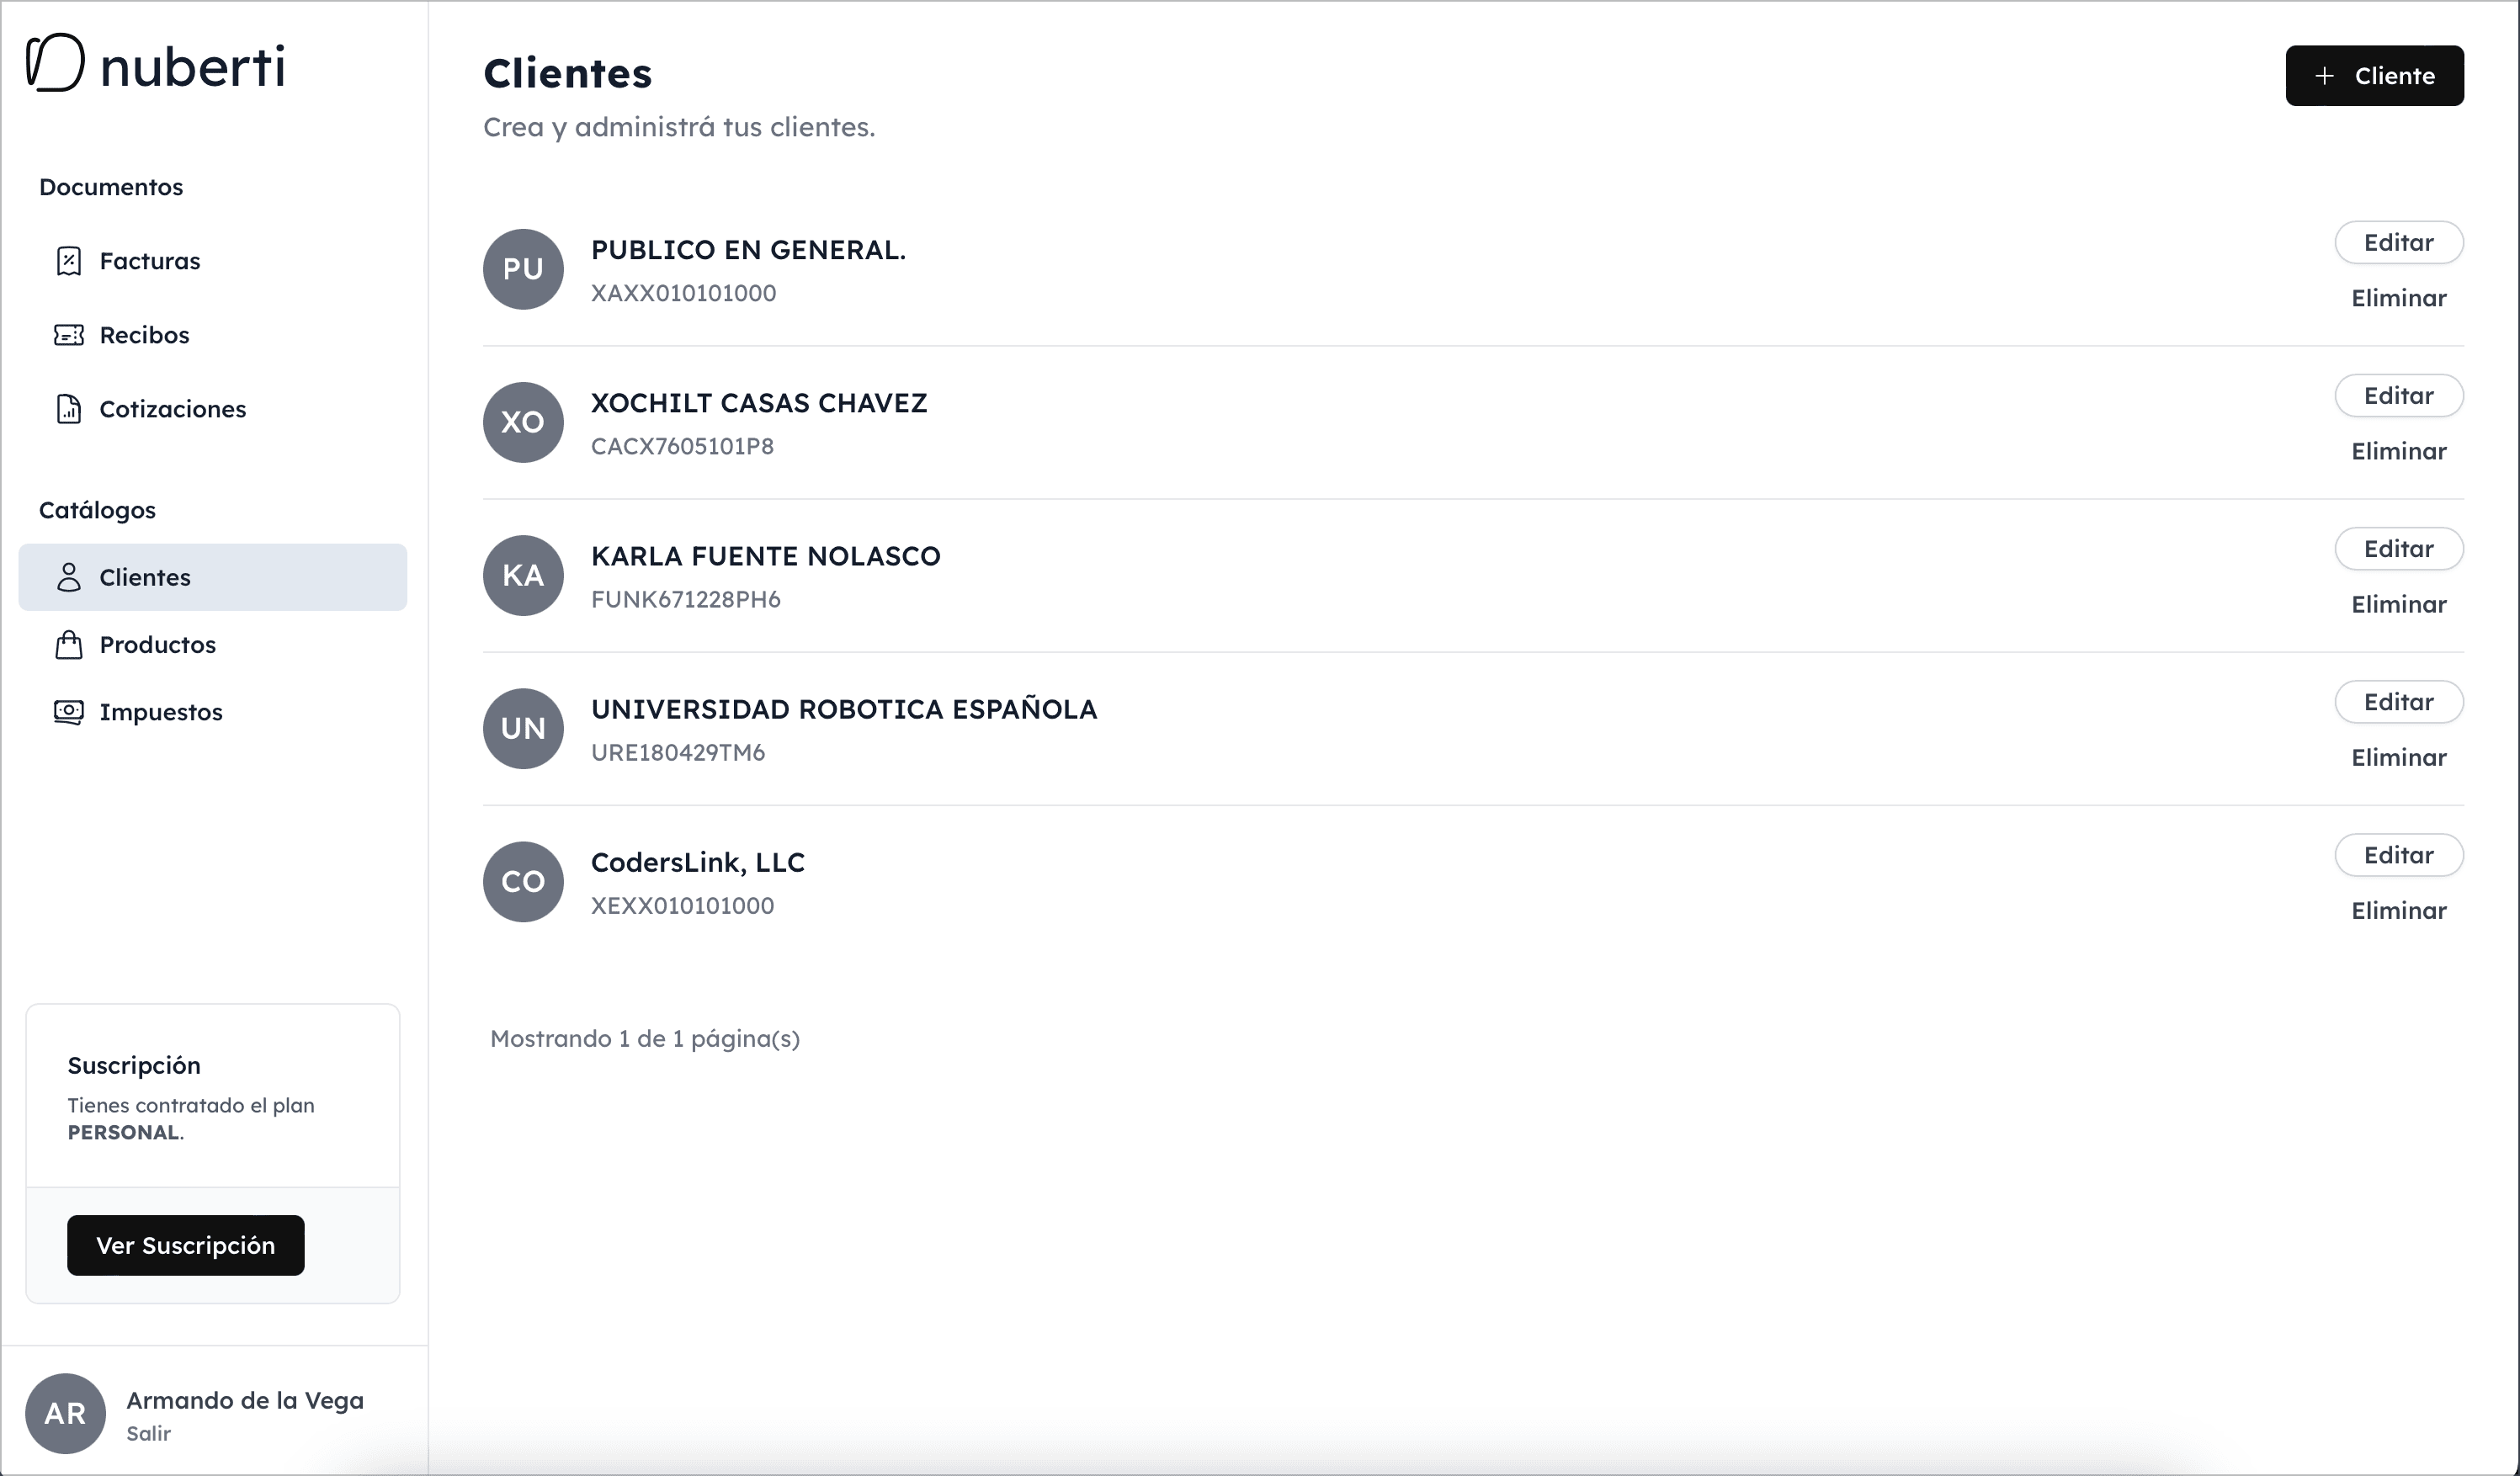Click the Clientes person icon
2520x1476 pixels.
click(68, 577)
